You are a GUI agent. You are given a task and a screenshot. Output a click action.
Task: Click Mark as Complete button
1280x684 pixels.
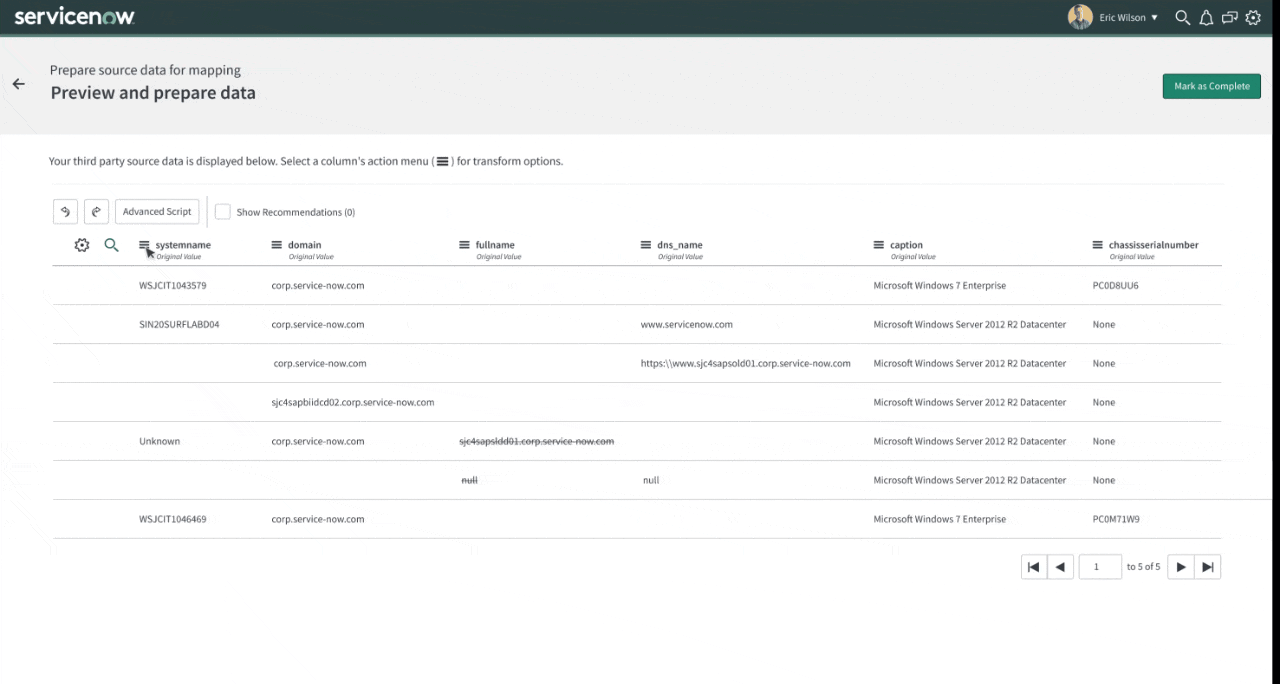[1211, 86]
